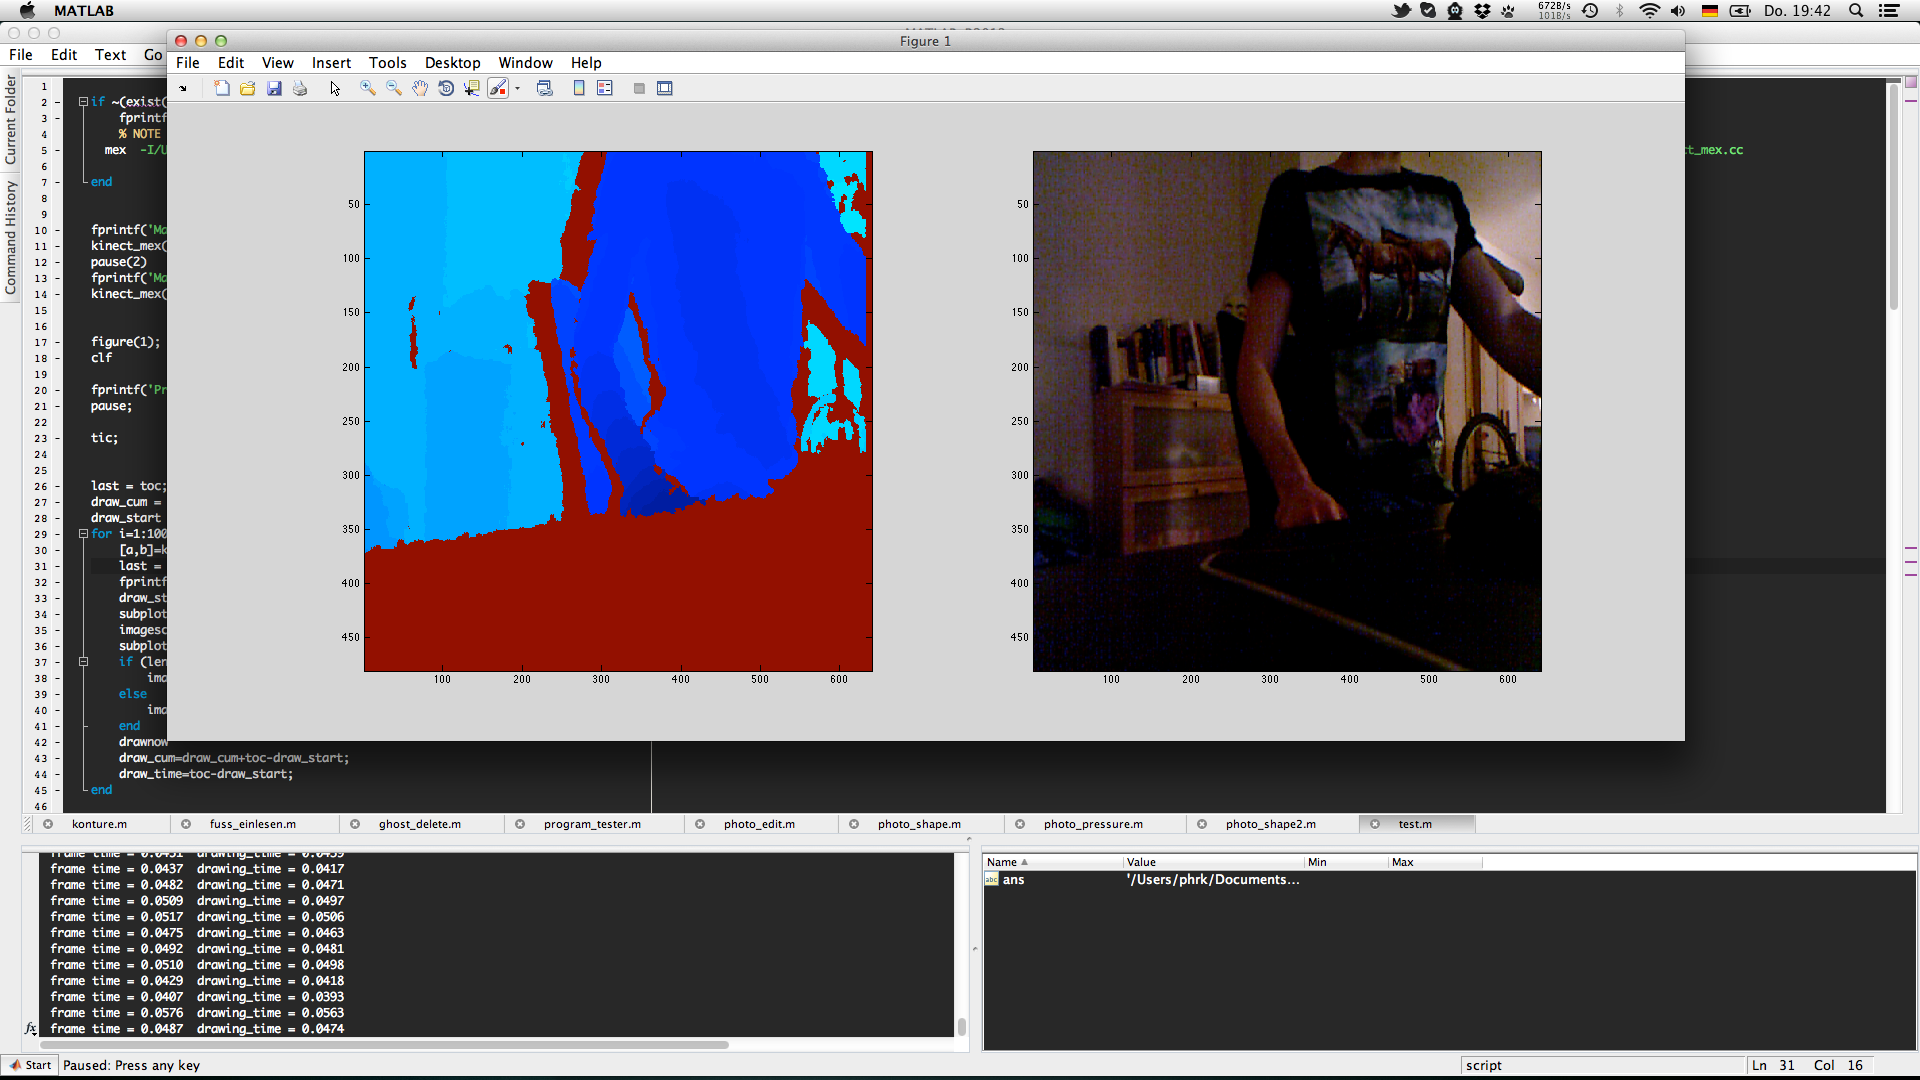Click the Min column header in workspace
1920x1080 pixels.
coord(1346,862)
